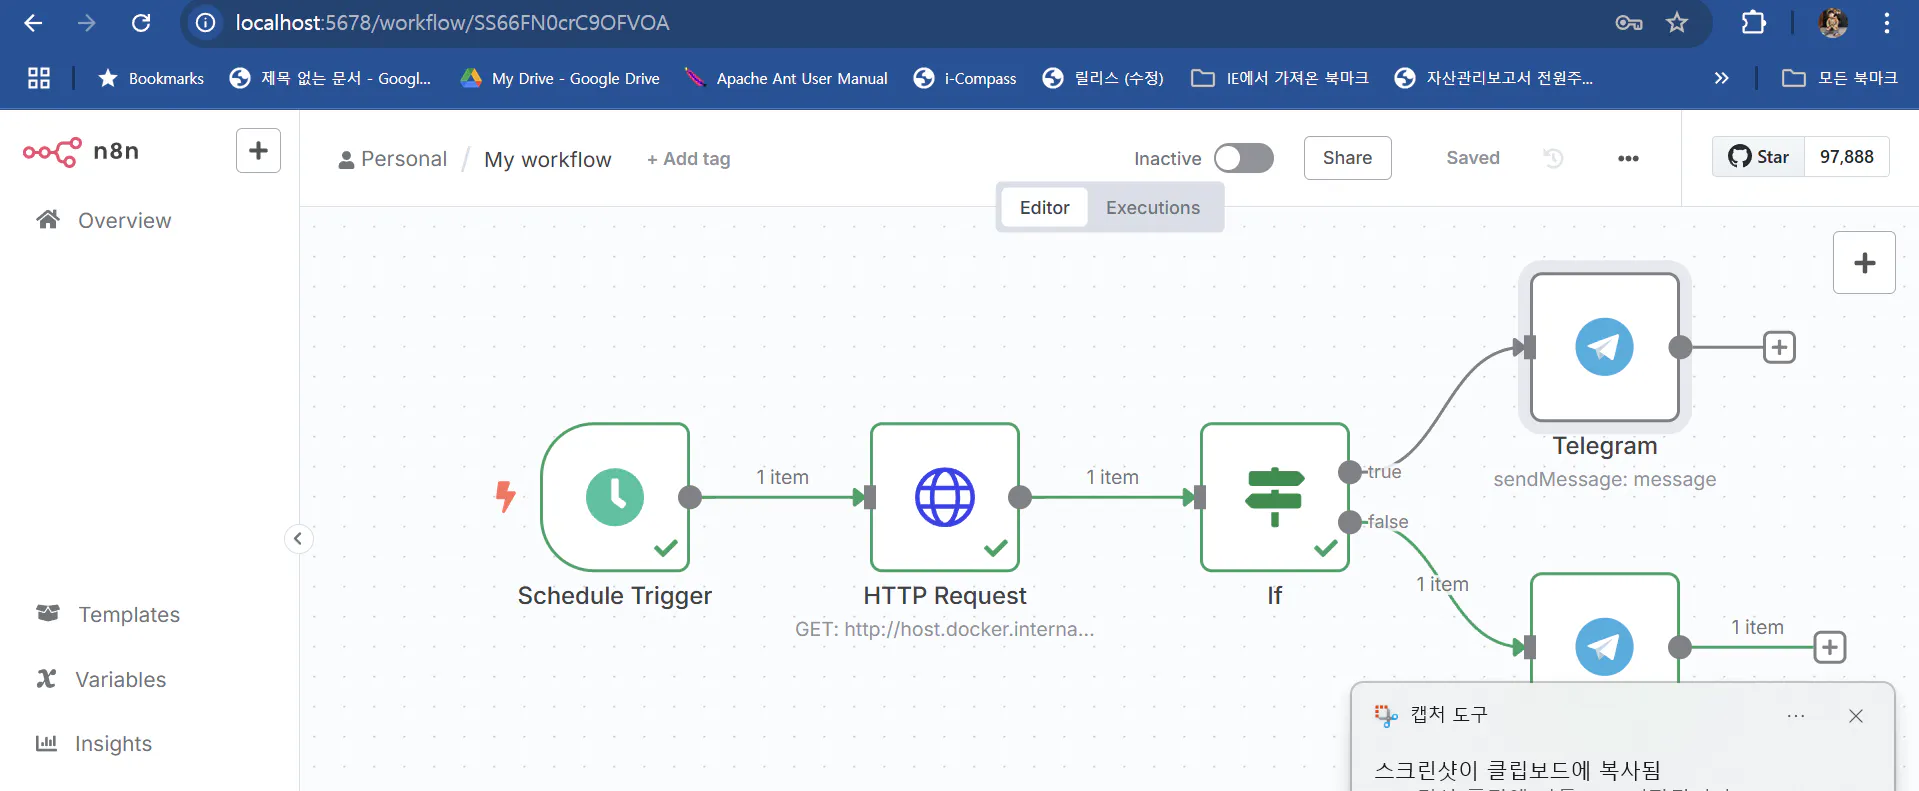
Task: Click Add tag for the workflow
Action: pyautogui.click(x=689, y=159)
